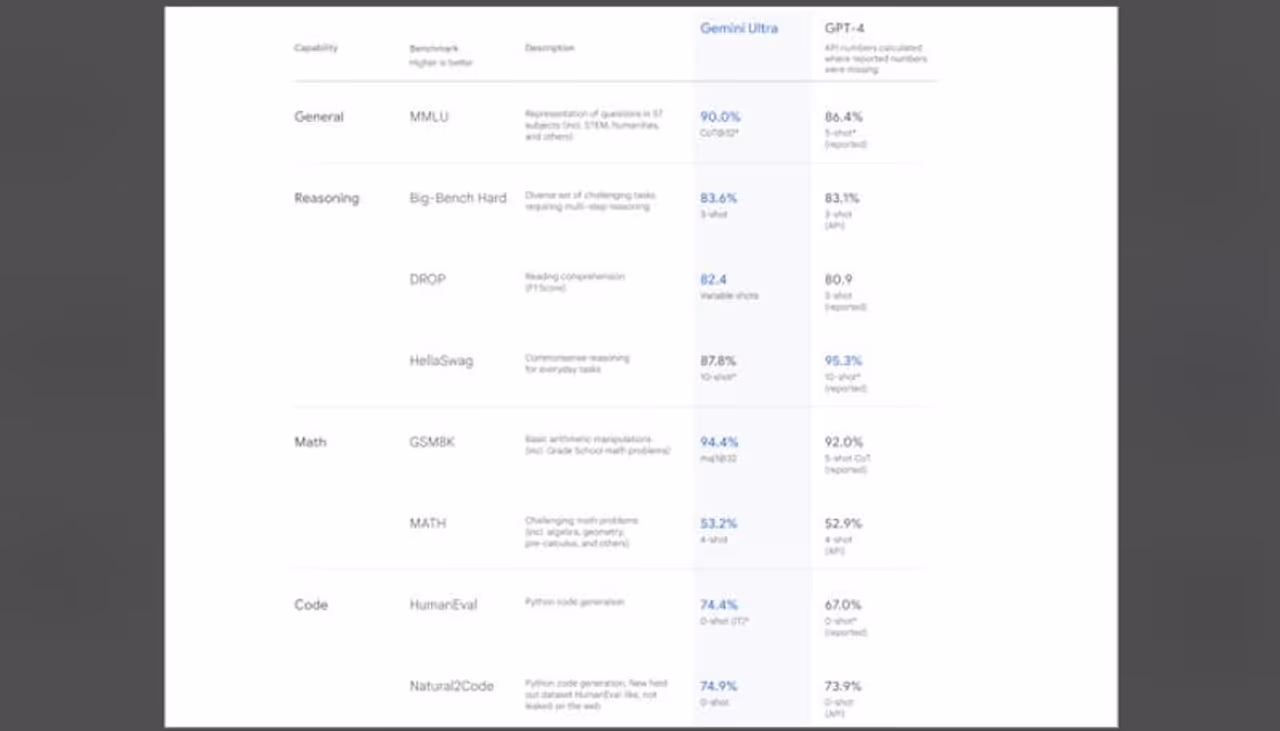Click GPT-4's 95.3% HellaSwag score
This screenshot has height=731, width=1280.
[843, 361]
